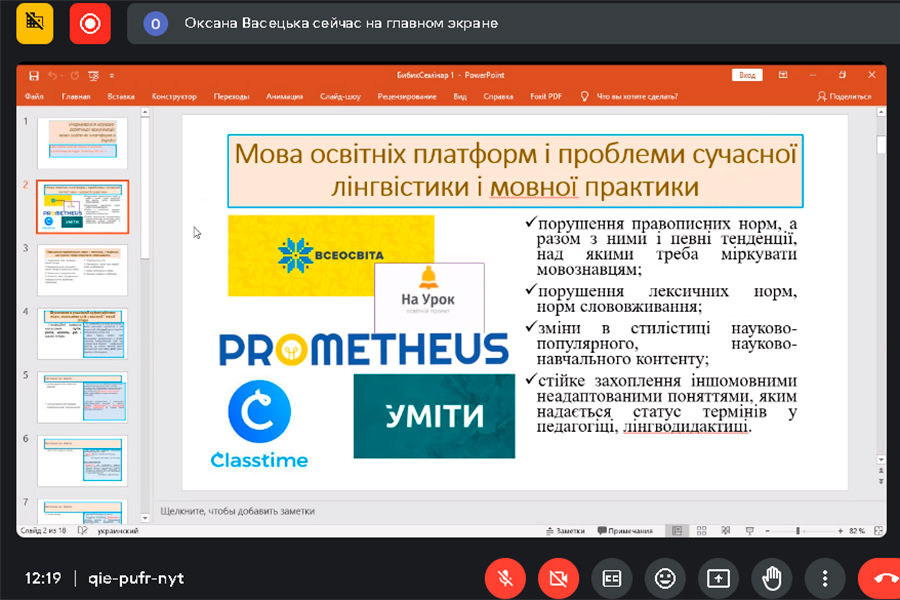
Task: Open the Customize Quick Access Toolbar arrow
Action: pyautogui.click(x=112, y=76)
